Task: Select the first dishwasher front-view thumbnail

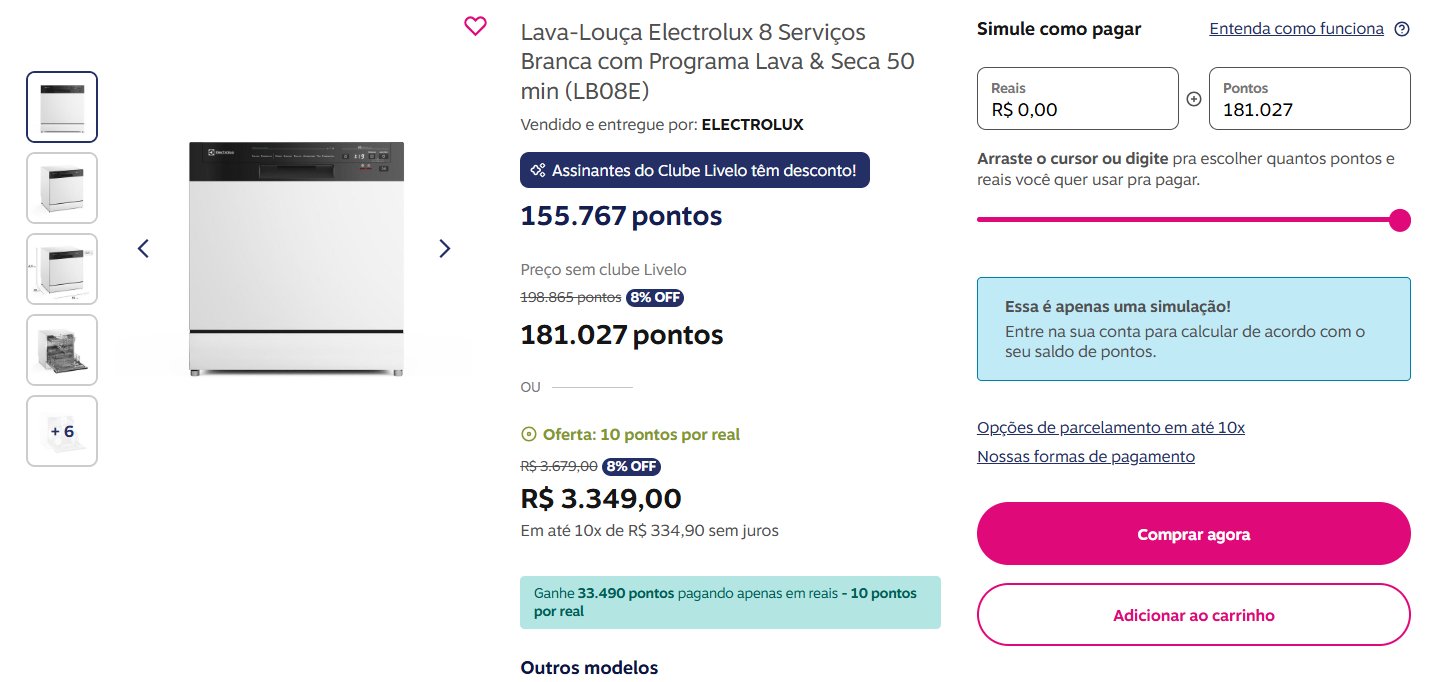Action: pos(62,107)
